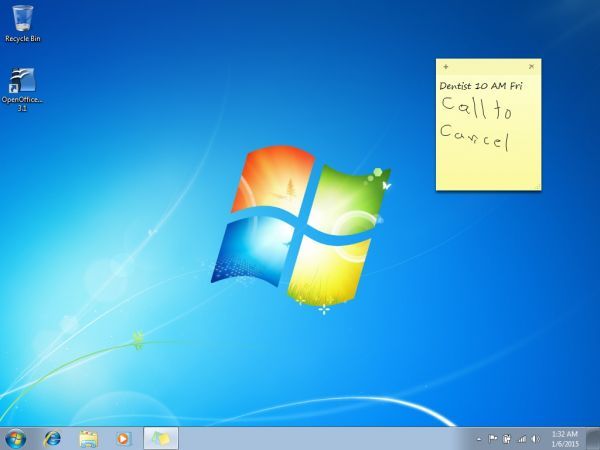The width and height of the screenshot is (600, 450).
Task: Open the network signal tray icon
Action: pos(522,439)
